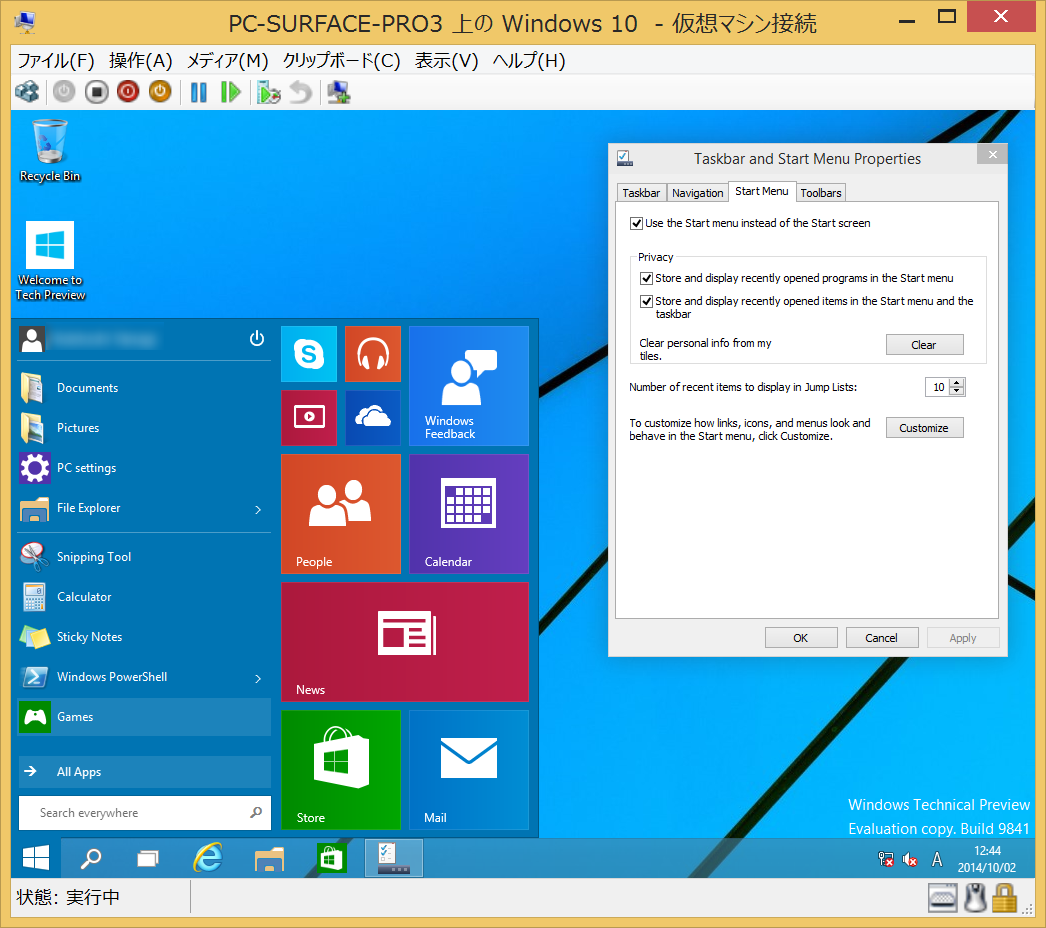Open All Apps list

coord(145,772)
